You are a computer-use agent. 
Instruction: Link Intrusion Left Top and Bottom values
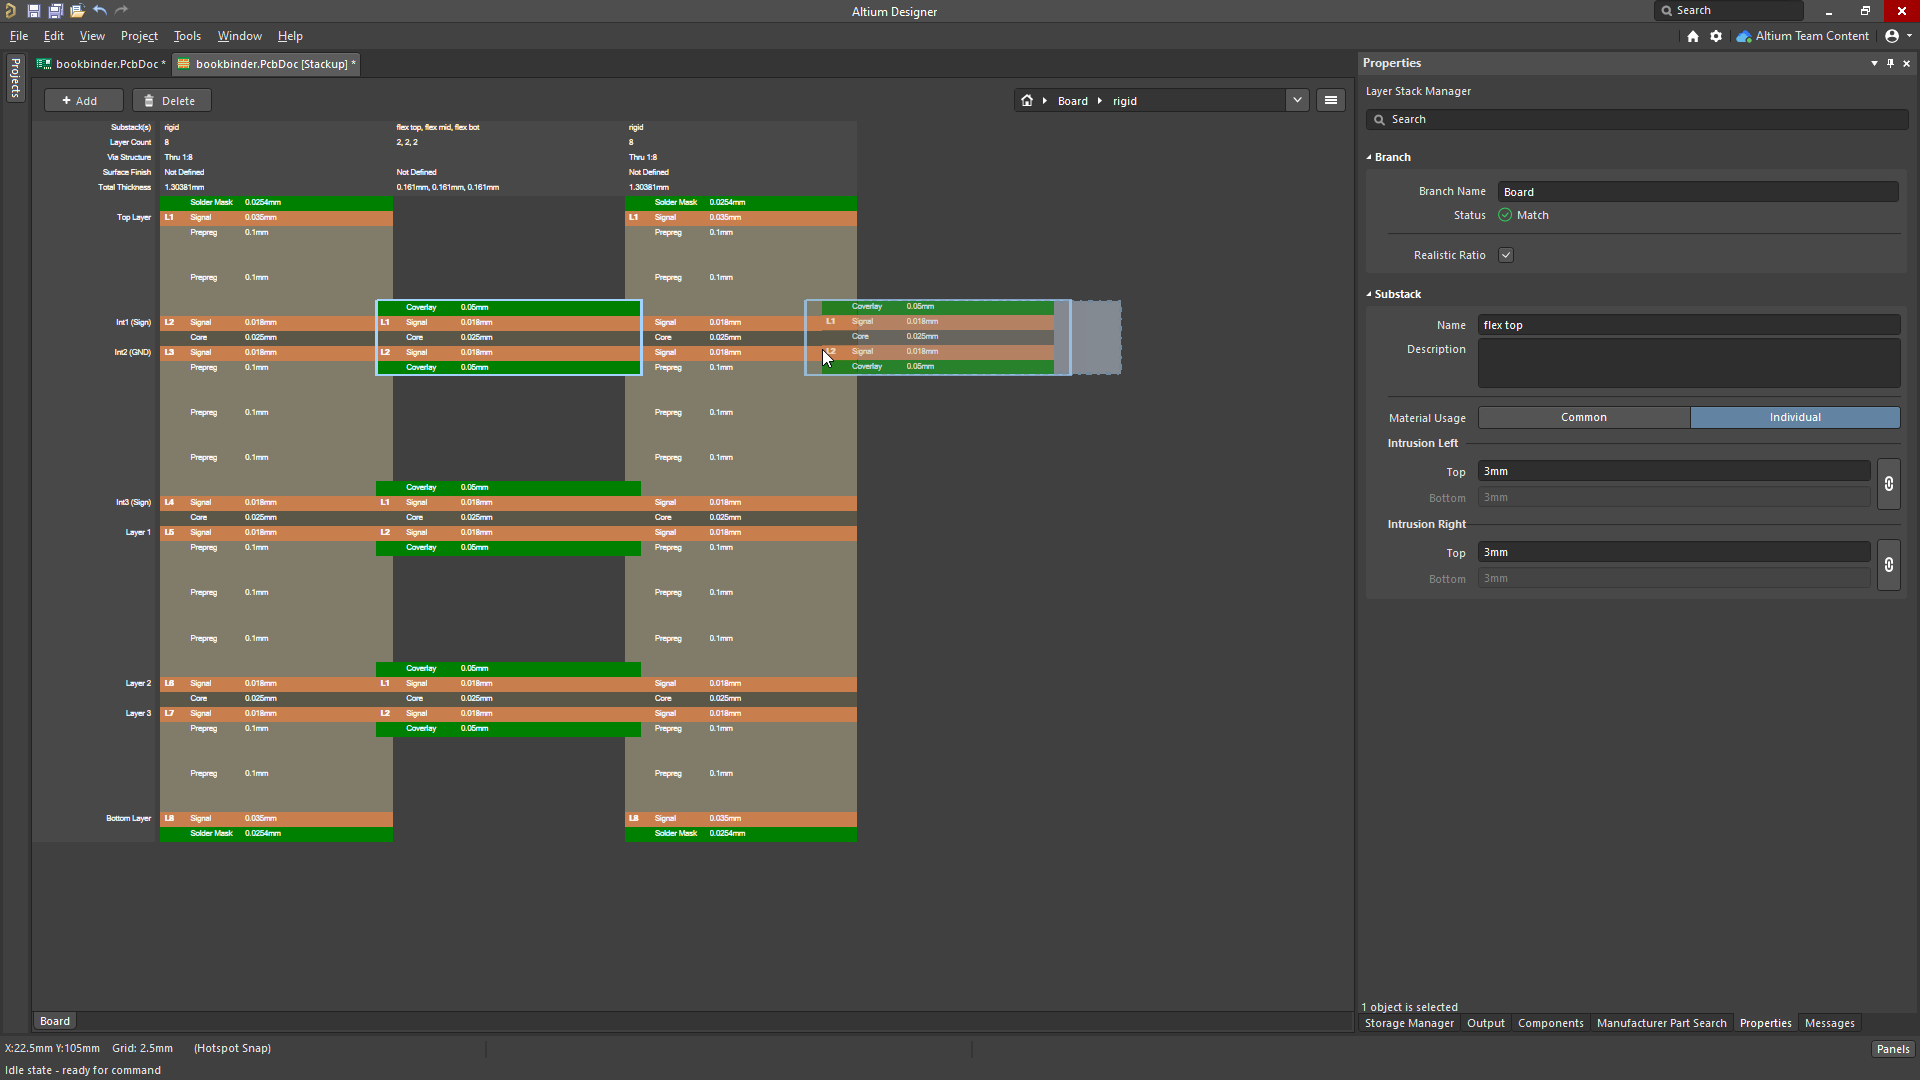[1888, 484]
